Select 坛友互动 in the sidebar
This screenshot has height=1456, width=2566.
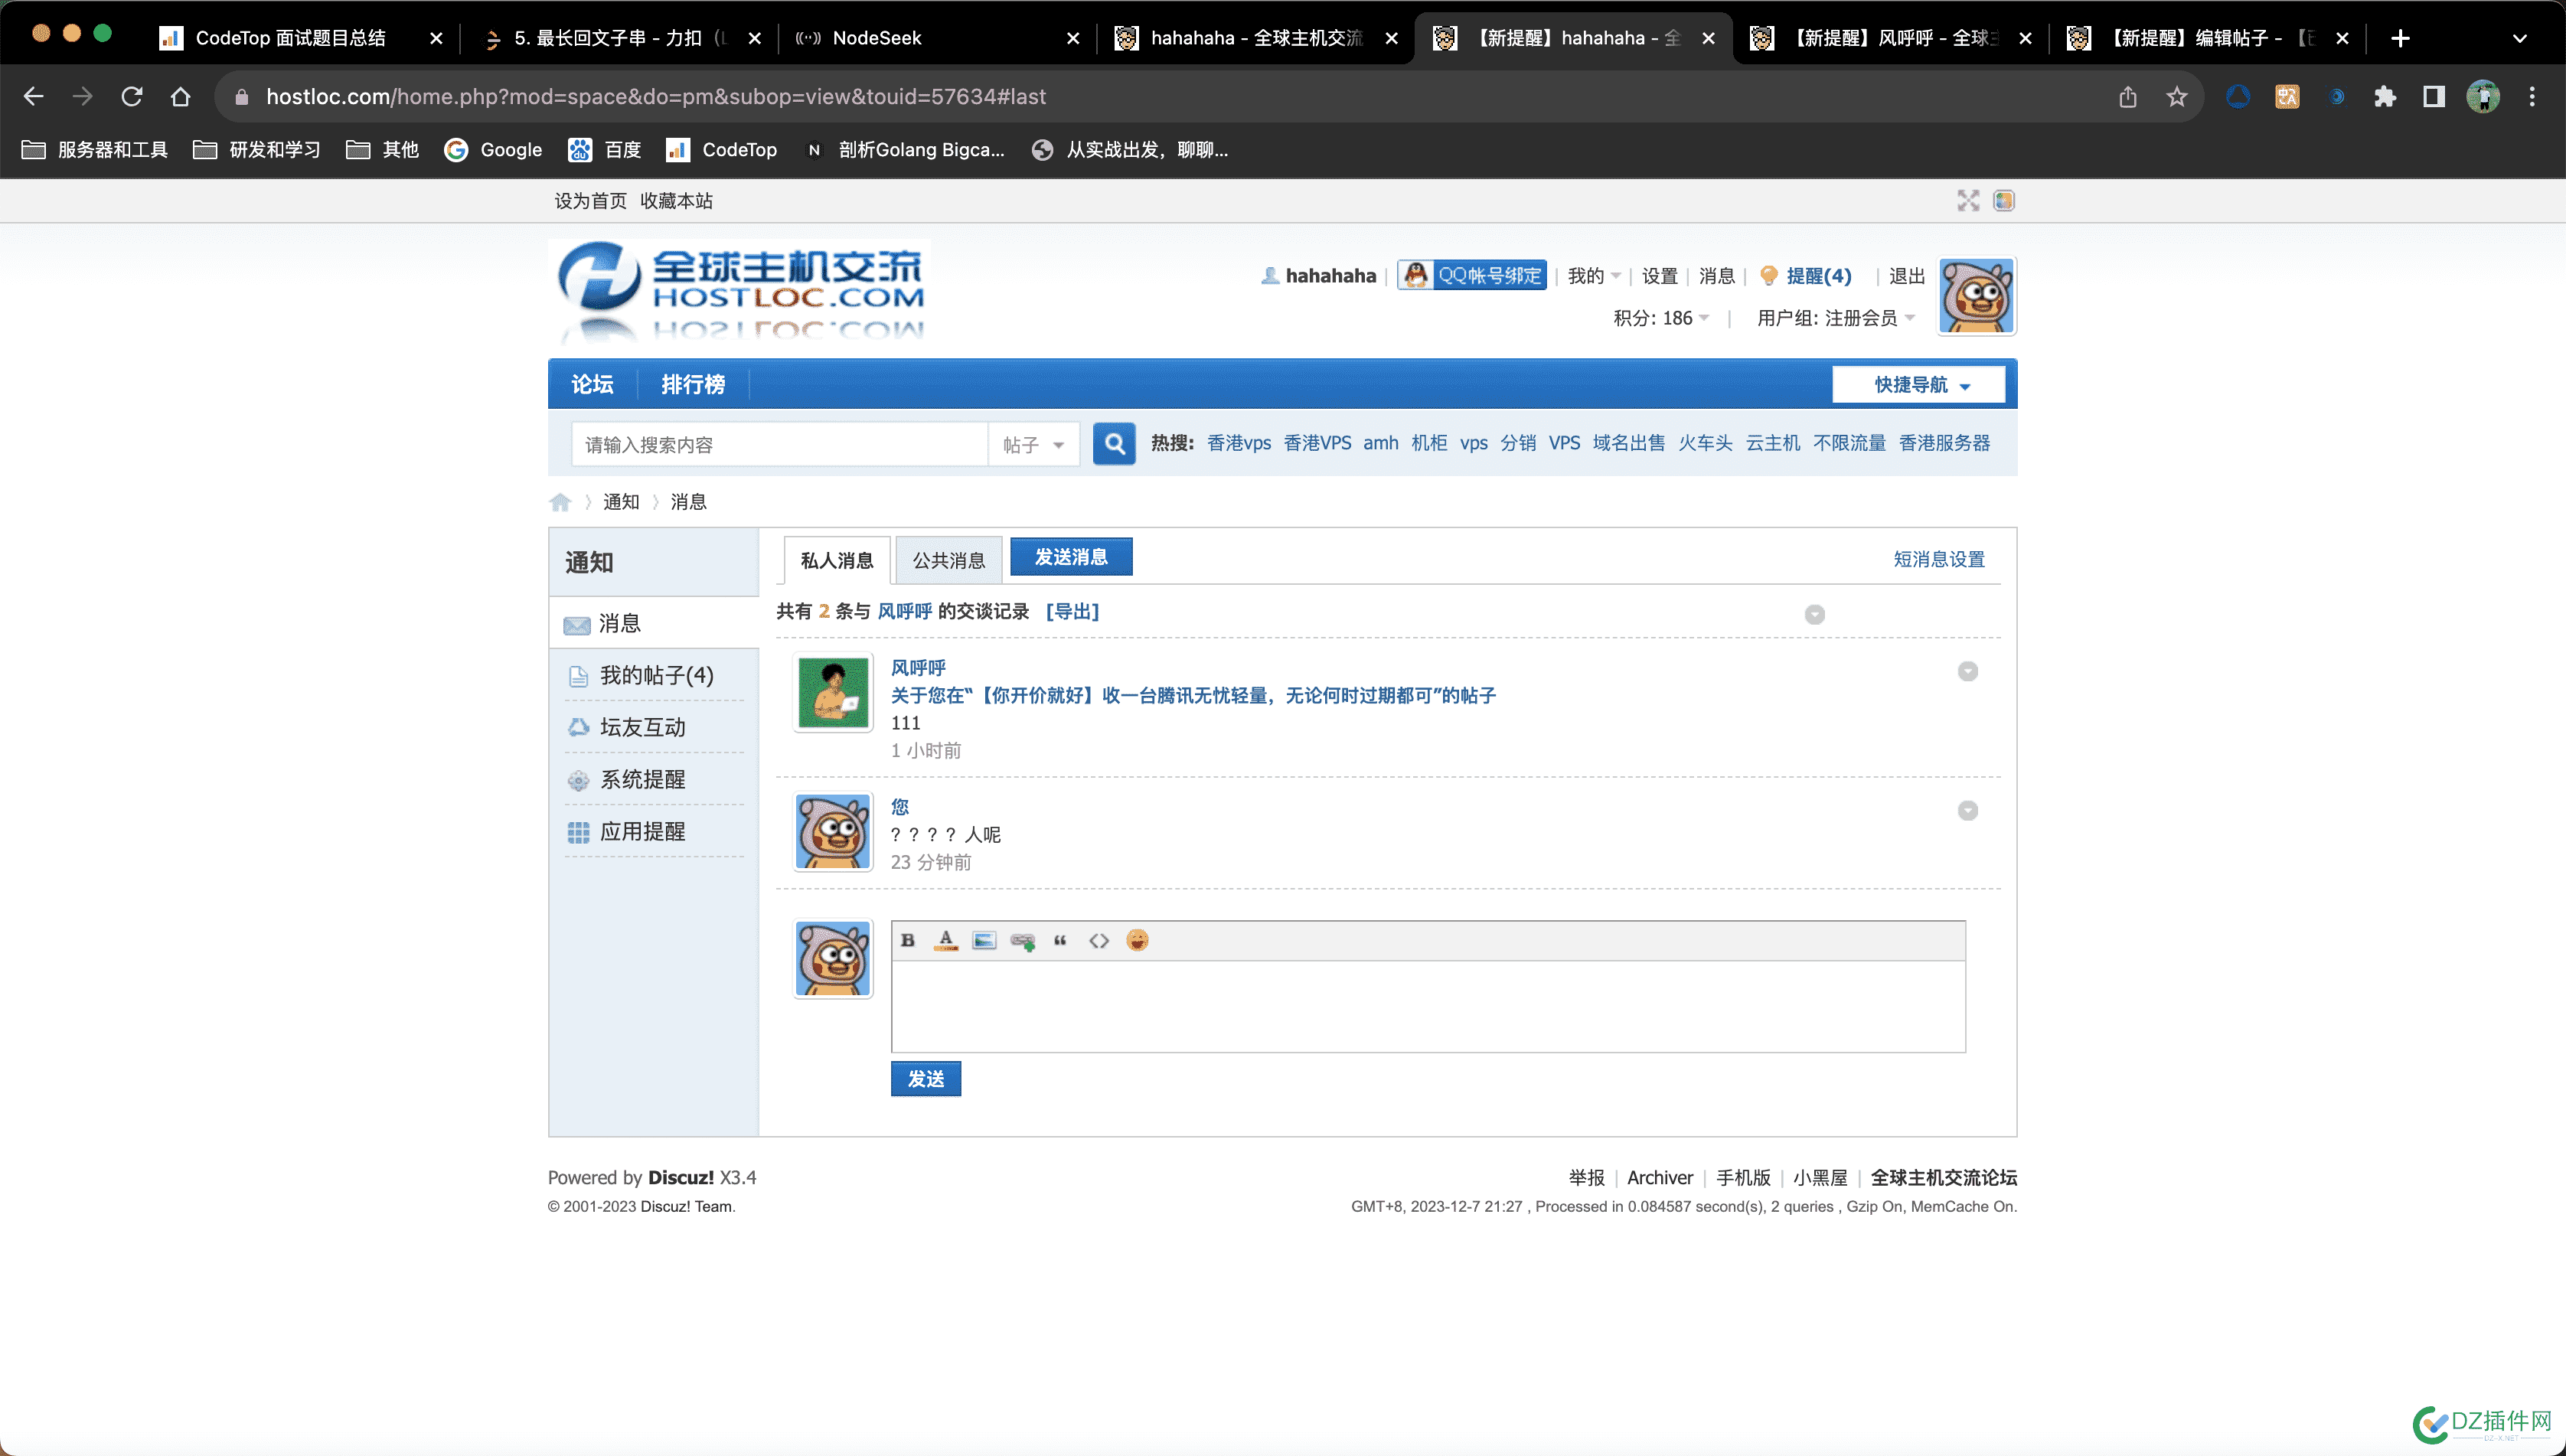click(x=642, y=727)
